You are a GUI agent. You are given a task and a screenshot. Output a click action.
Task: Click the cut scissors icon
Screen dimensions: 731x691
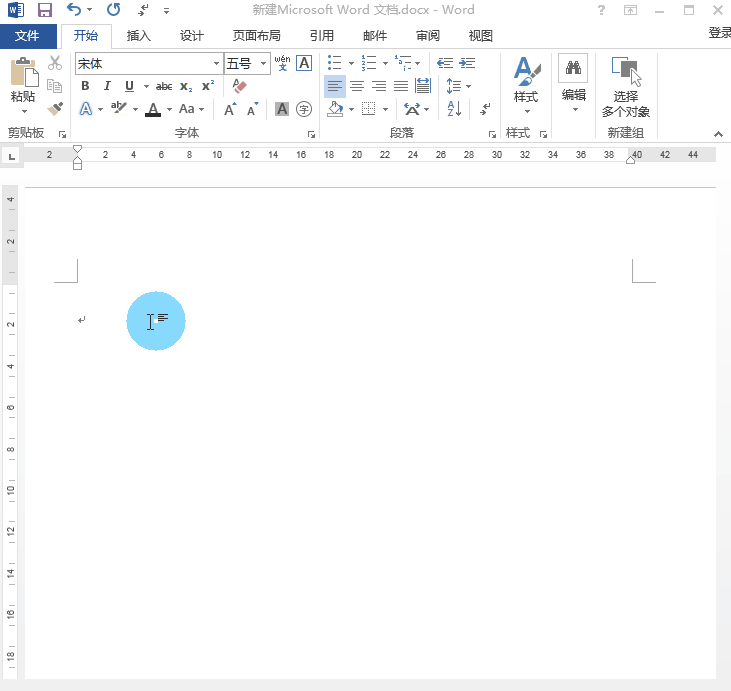[x=55, y=63]
